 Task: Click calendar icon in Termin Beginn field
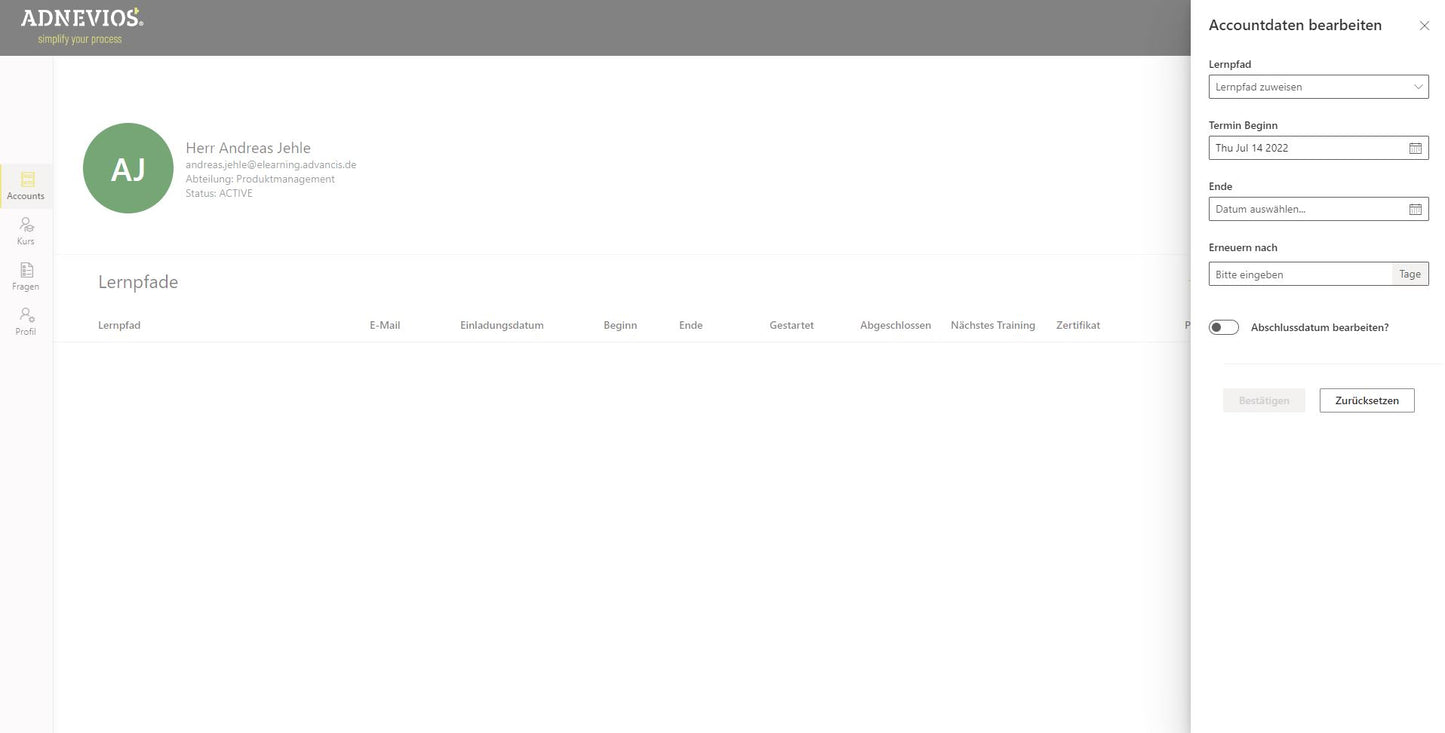[1415, 148]
